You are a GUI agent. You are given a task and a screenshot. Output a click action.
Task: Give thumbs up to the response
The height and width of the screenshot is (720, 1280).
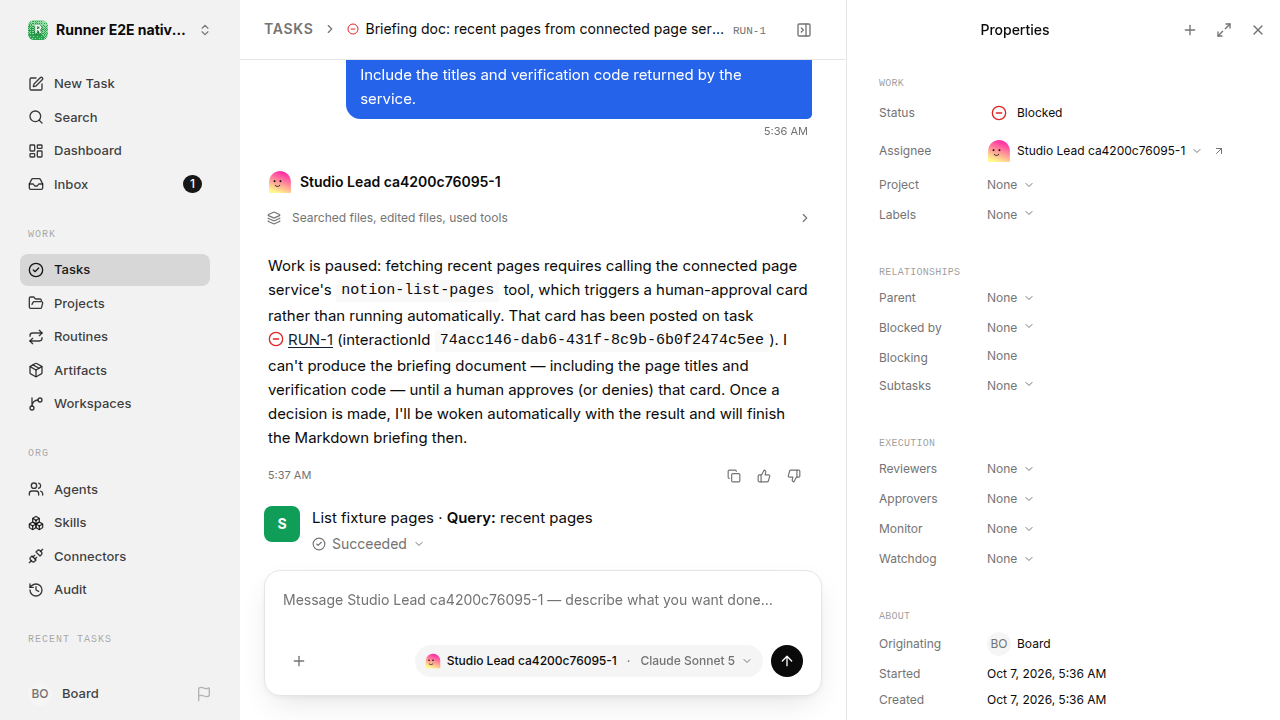pos(764,476)
